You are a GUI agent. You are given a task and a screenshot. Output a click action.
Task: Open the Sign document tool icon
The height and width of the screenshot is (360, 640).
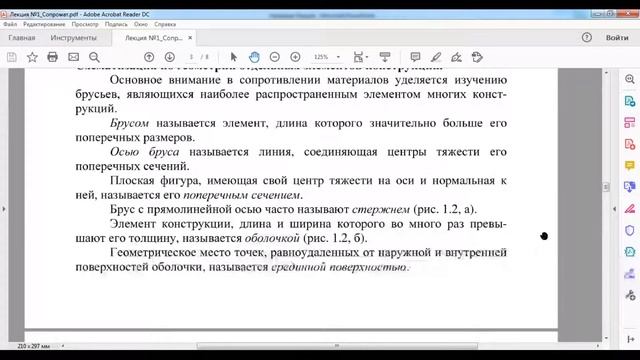coord(456,57)
